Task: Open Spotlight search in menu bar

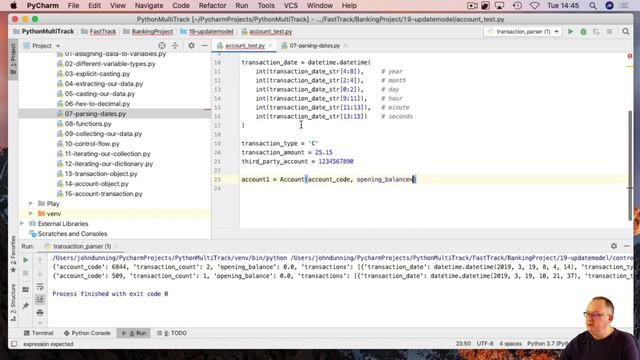Action: (593, 6)
